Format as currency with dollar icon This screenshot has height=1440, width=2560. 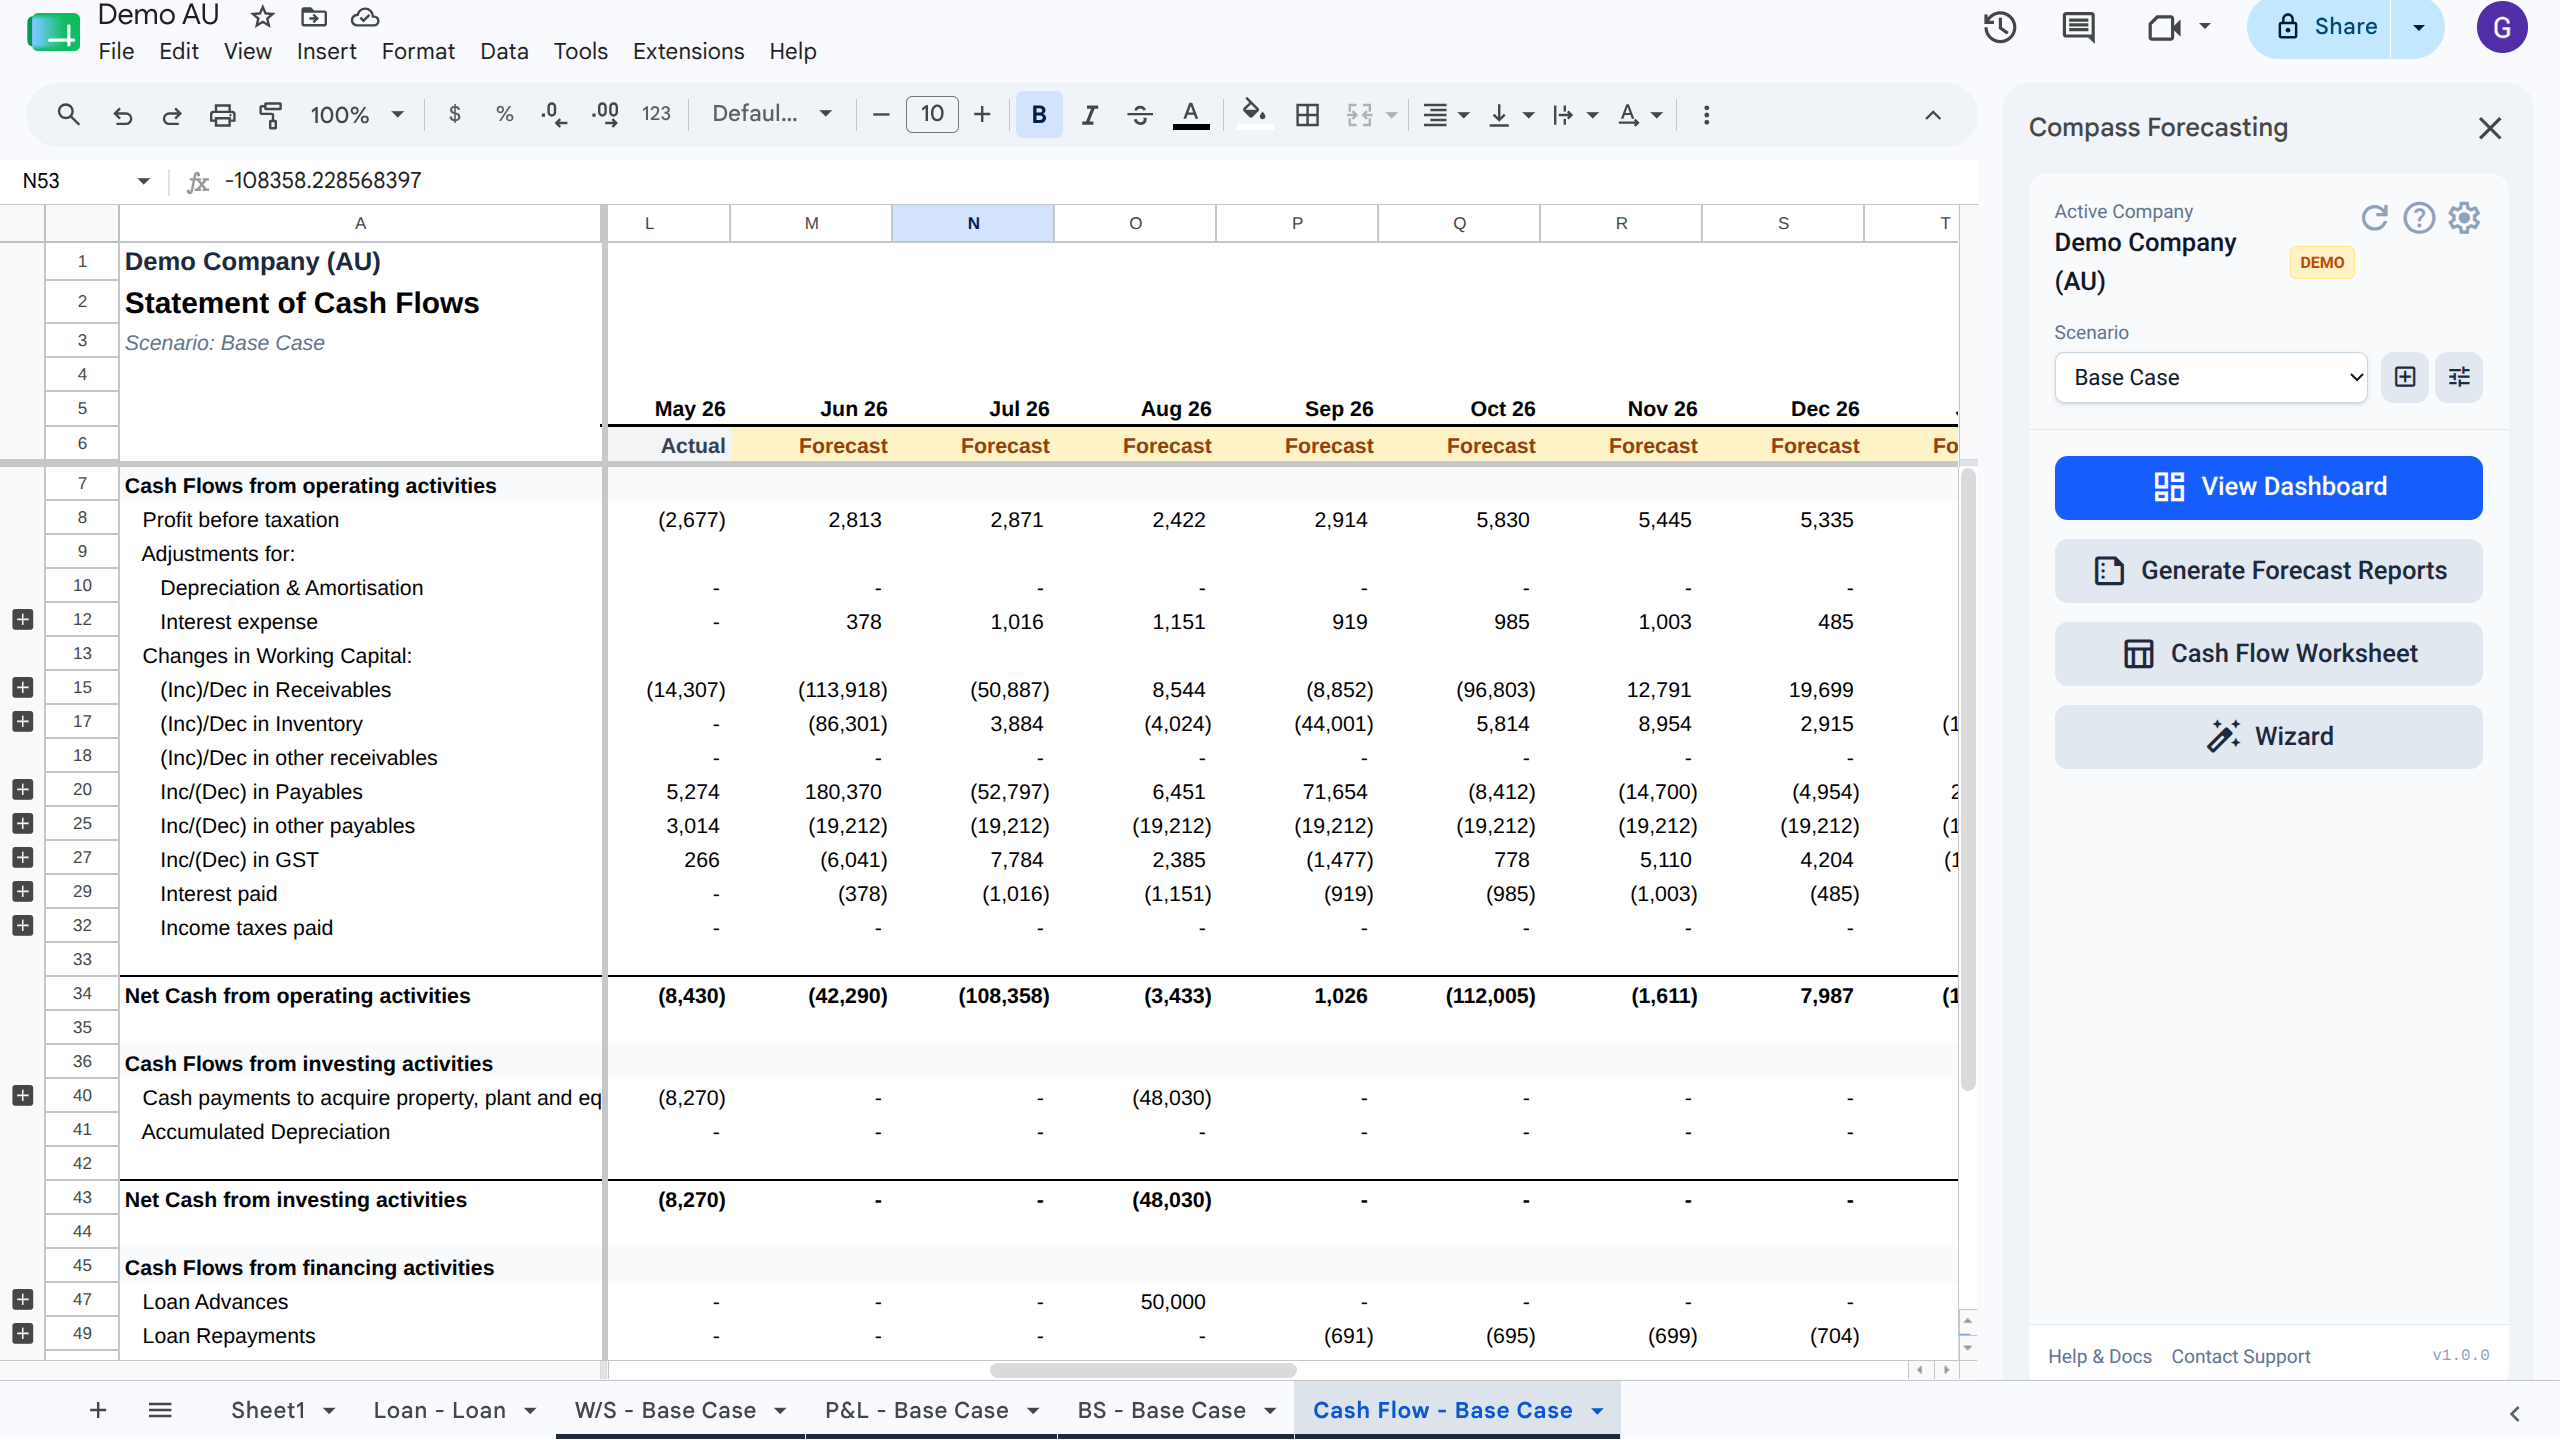(x=455, y=115)
